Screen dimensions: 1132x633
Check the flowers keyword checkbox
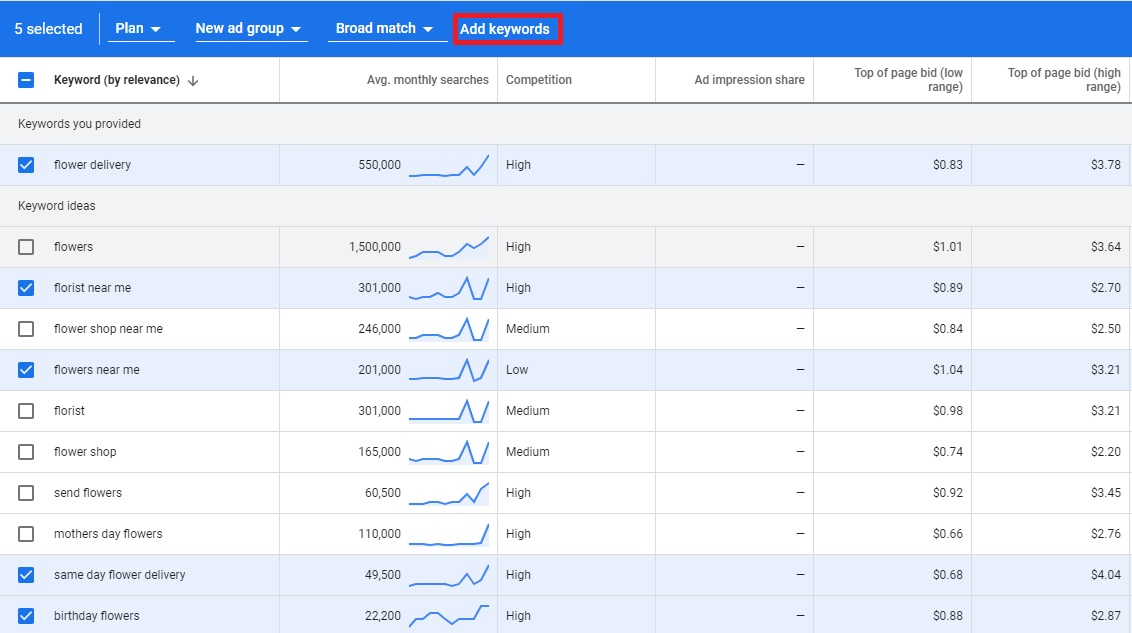point(26,246)
